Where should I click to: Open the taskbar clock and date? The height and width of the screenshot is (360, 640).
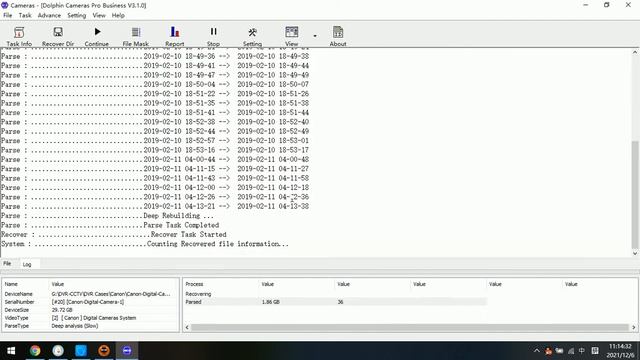(x=620, y=351)
